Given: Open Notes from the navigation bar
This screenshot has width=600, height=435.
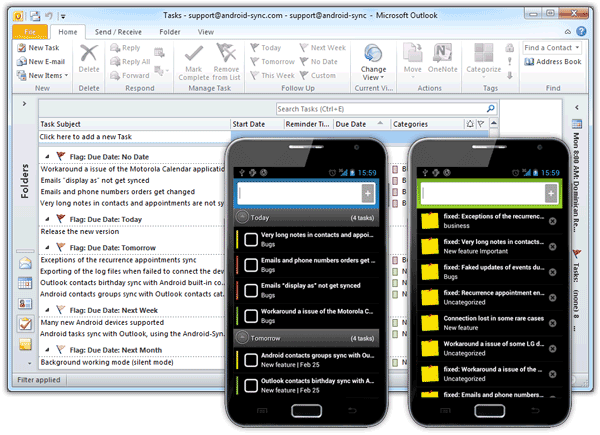Looking at the screenshot, I should point(25,345).
